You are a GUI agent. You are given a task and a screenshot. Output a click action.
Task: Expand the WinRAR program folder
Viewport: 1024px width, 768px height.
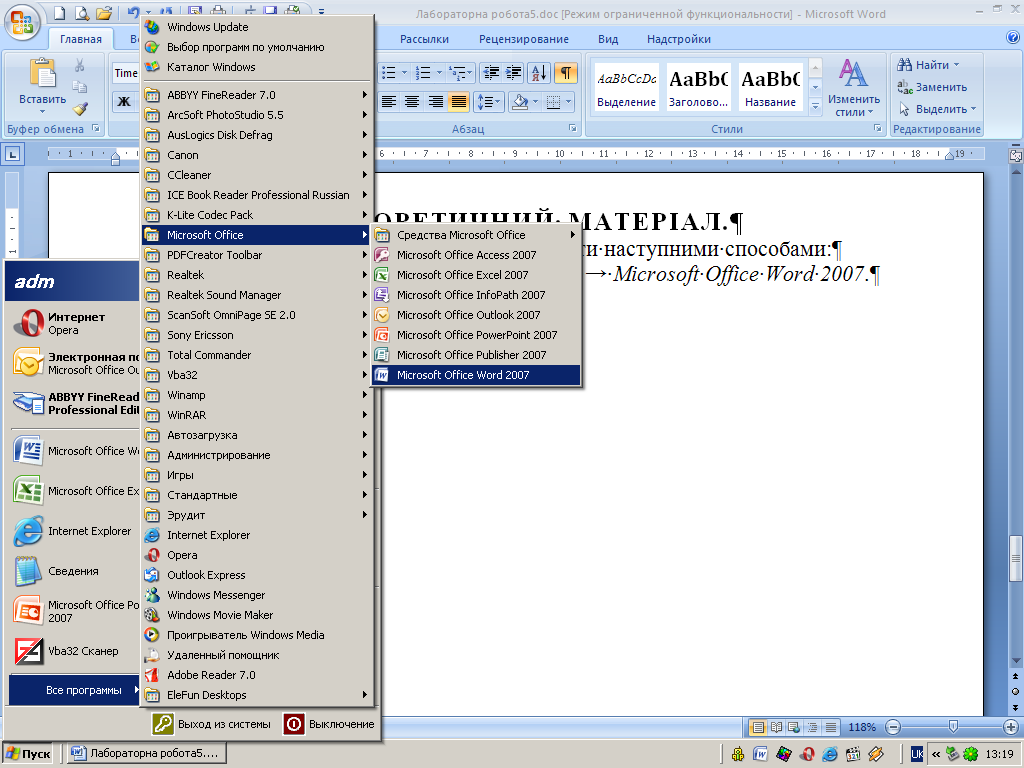coord(257,415)
